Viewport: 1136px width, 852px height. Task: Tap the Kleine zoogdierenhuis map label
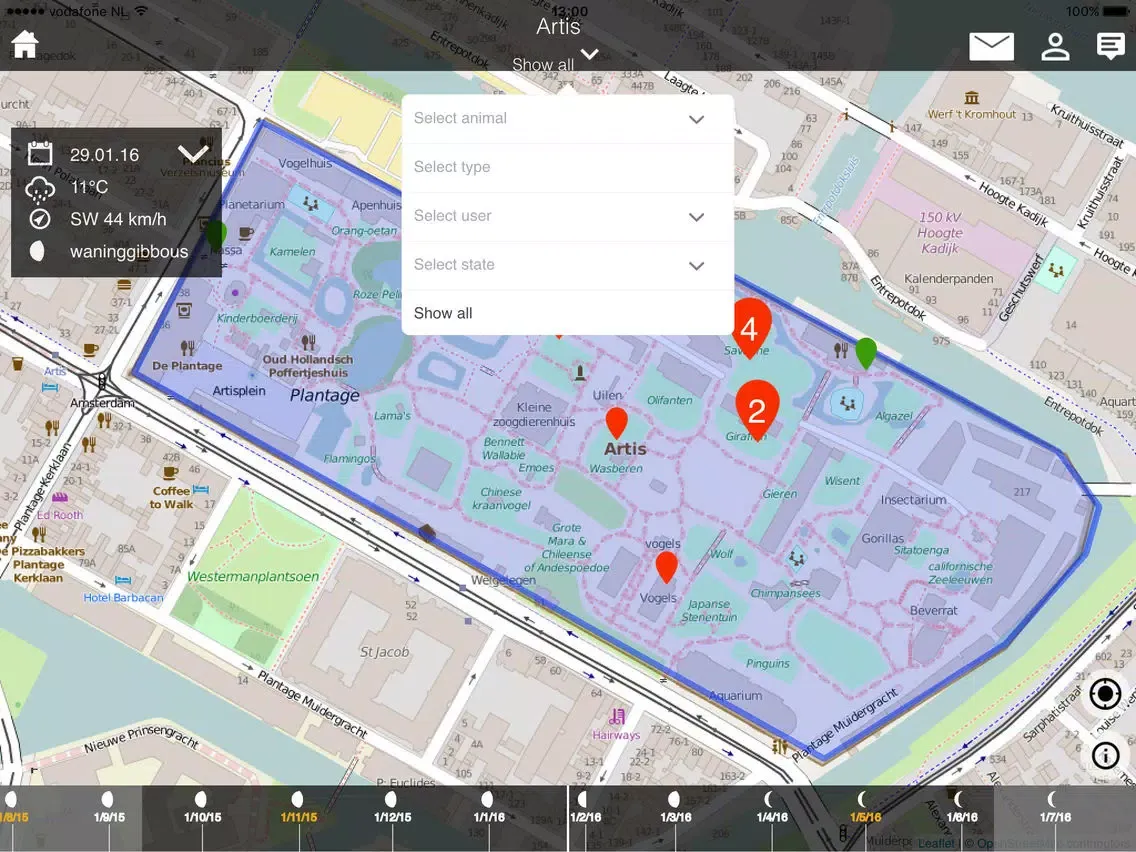tap(534, 414)
